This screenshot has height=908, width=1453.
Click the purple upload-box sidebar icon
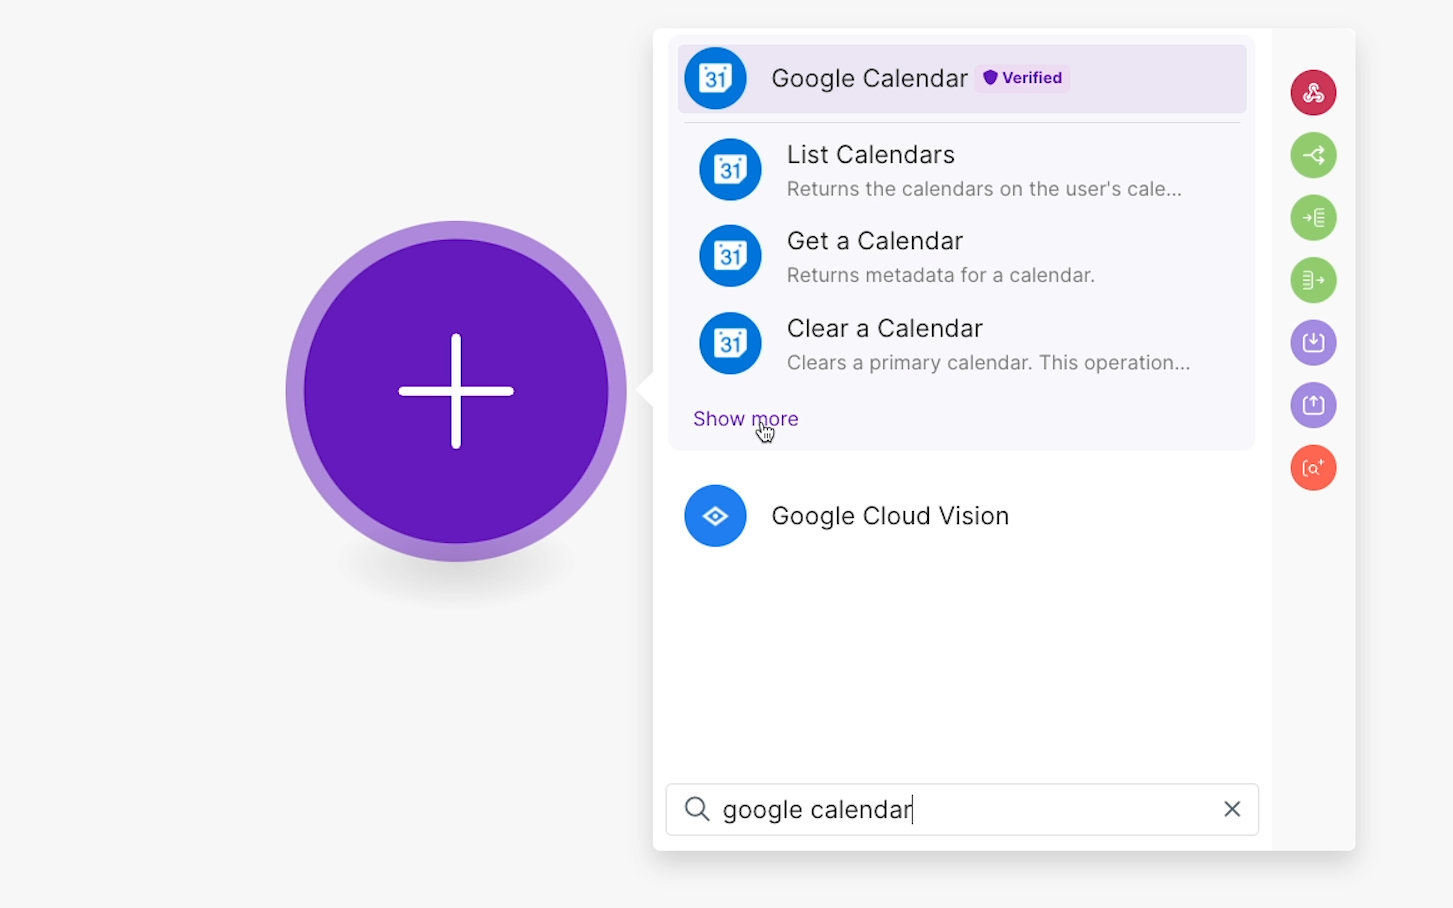click(x=1313, y=405)
